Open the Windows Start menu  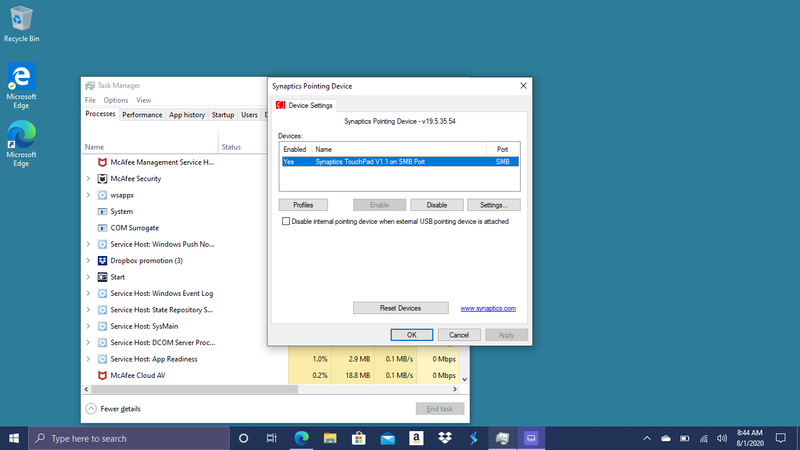14,438
